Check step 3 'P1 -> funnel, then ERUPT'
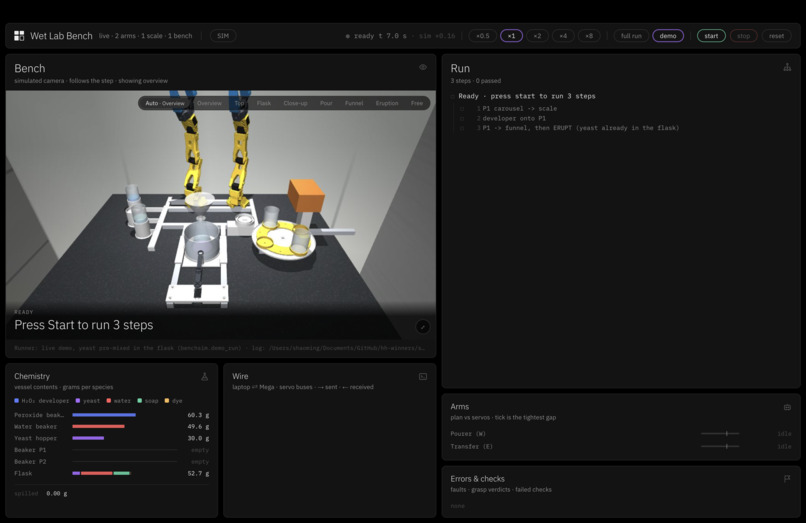 pyautogui.click(x=462, y=129)
